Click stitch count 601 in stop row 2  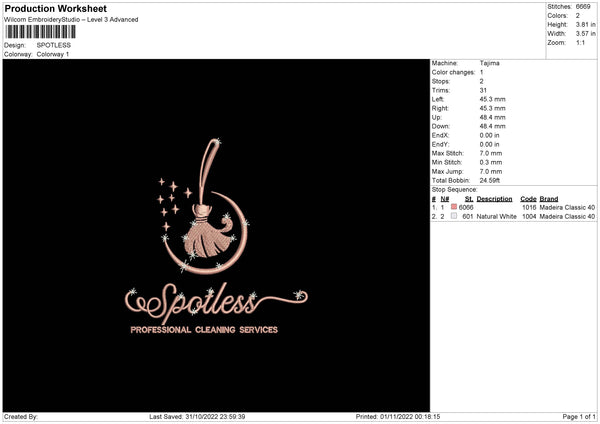pyautogui.click(x=468, y=217)
